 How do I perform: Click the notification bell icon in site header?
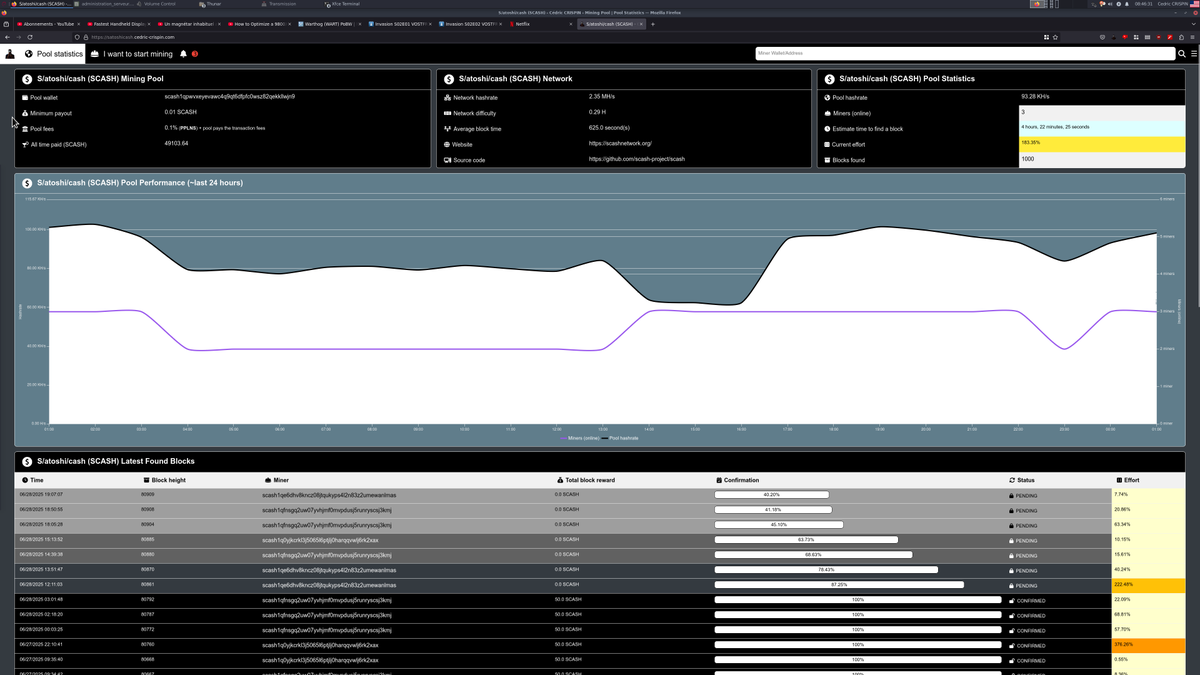[184, 54]
